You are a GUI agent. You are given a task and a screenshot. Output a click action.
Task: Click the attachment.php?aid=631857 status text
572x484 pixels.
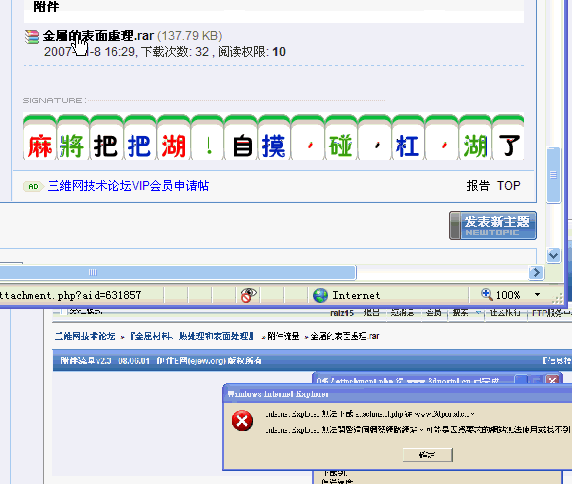point(70,295)
